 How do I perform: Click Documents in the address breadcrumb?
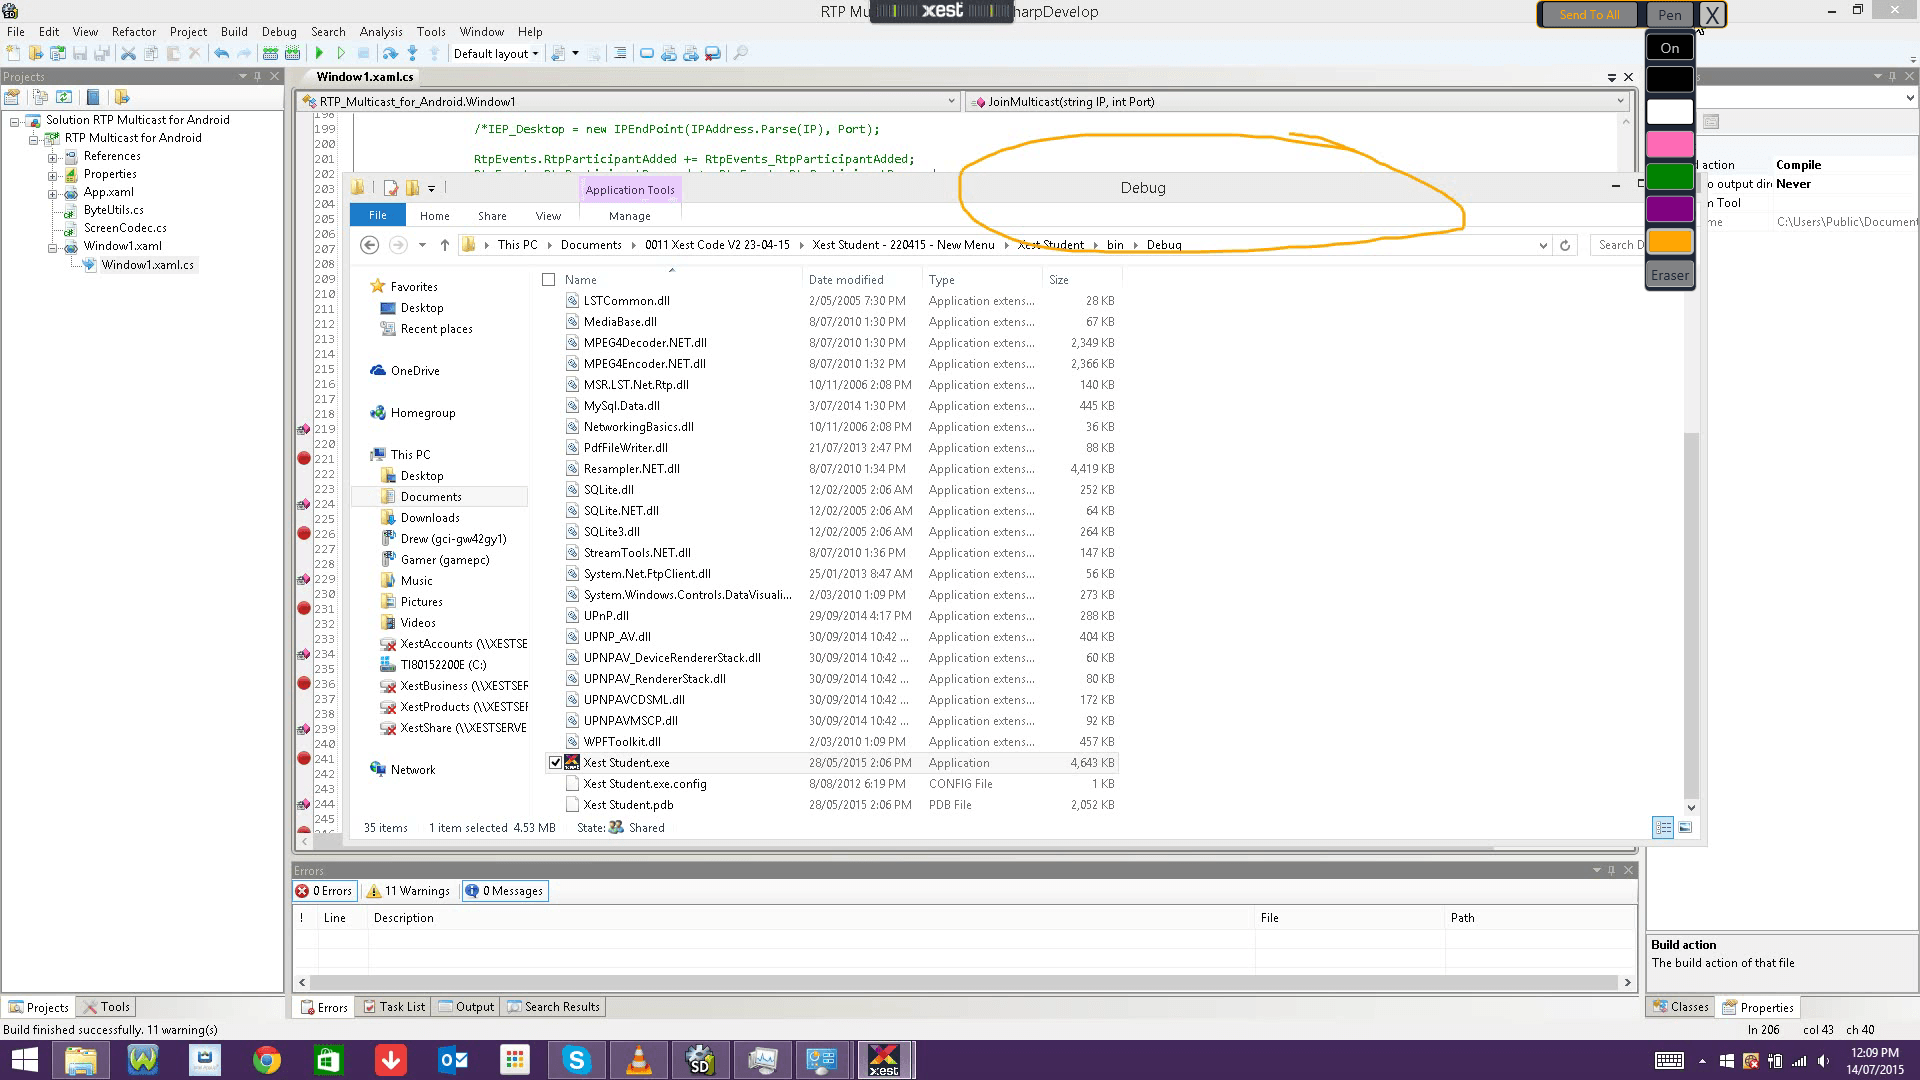click(x=591, y=245)
